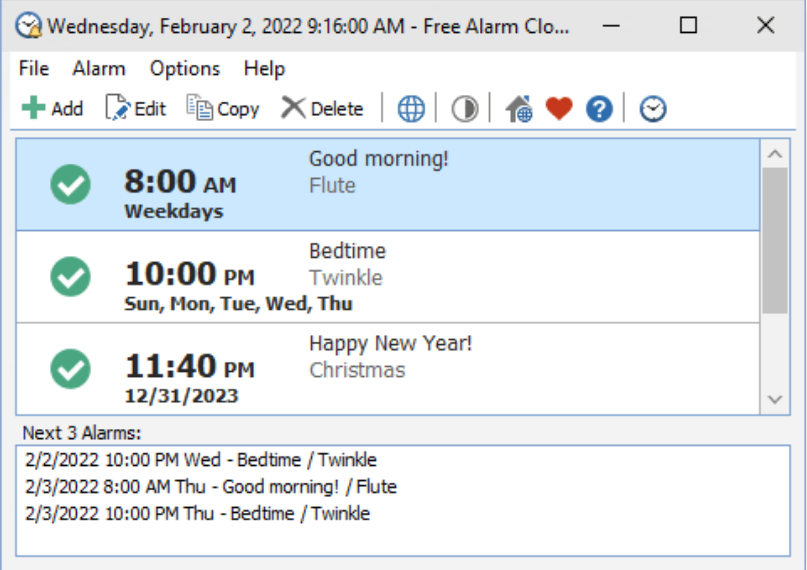Viewport: 807px width, 570px height.
Task: Toggle the 10:00 PM Bedtime alarm checkmark
Action: coord(71,276)
